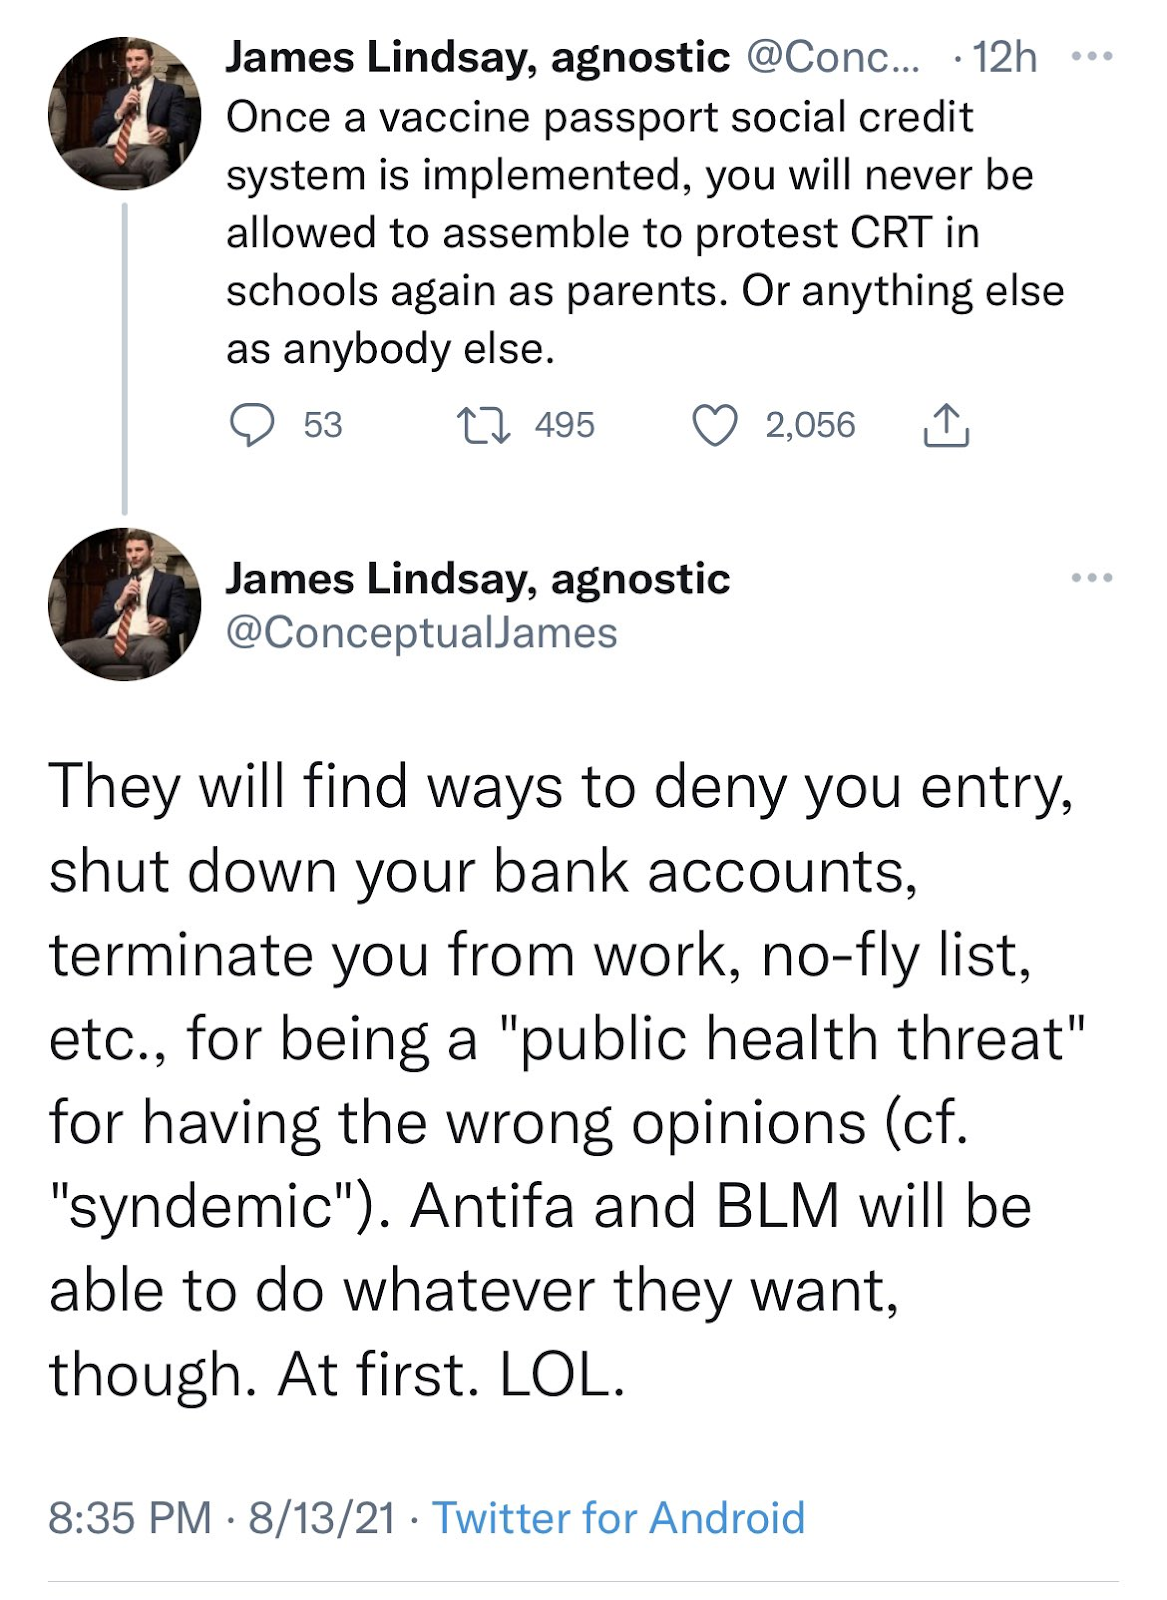Click the 53 replies count
1167x1600 pixels.
coord(322,425)
